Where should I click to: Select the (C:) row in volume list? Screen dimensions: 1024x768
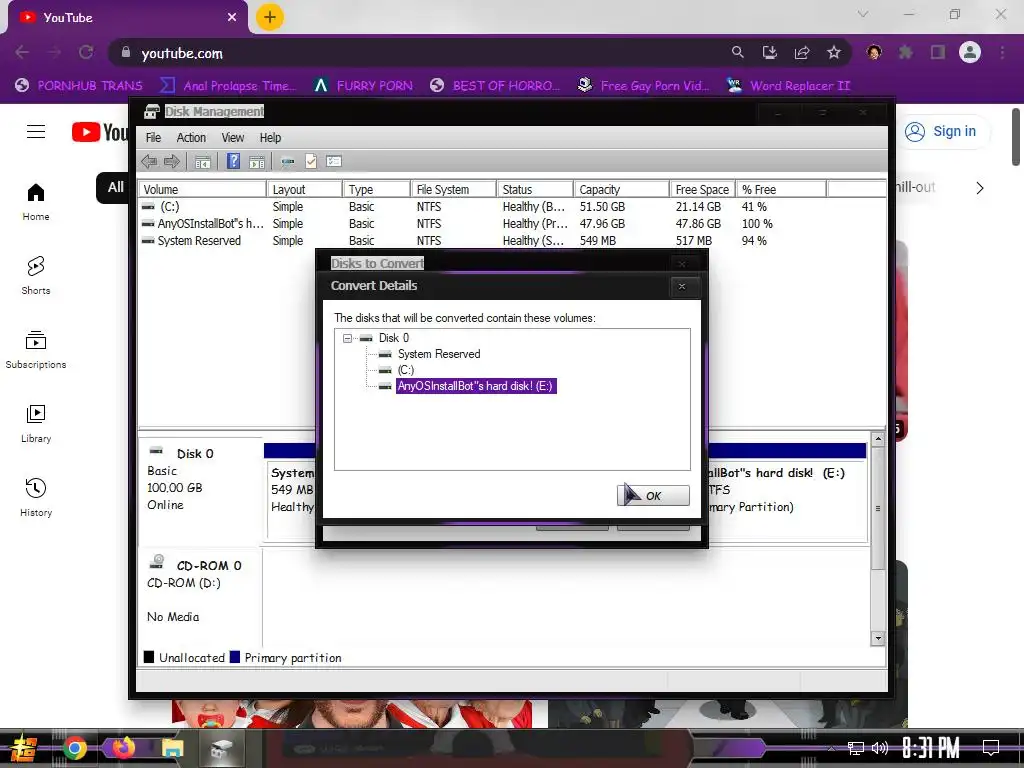click(512, 206)
